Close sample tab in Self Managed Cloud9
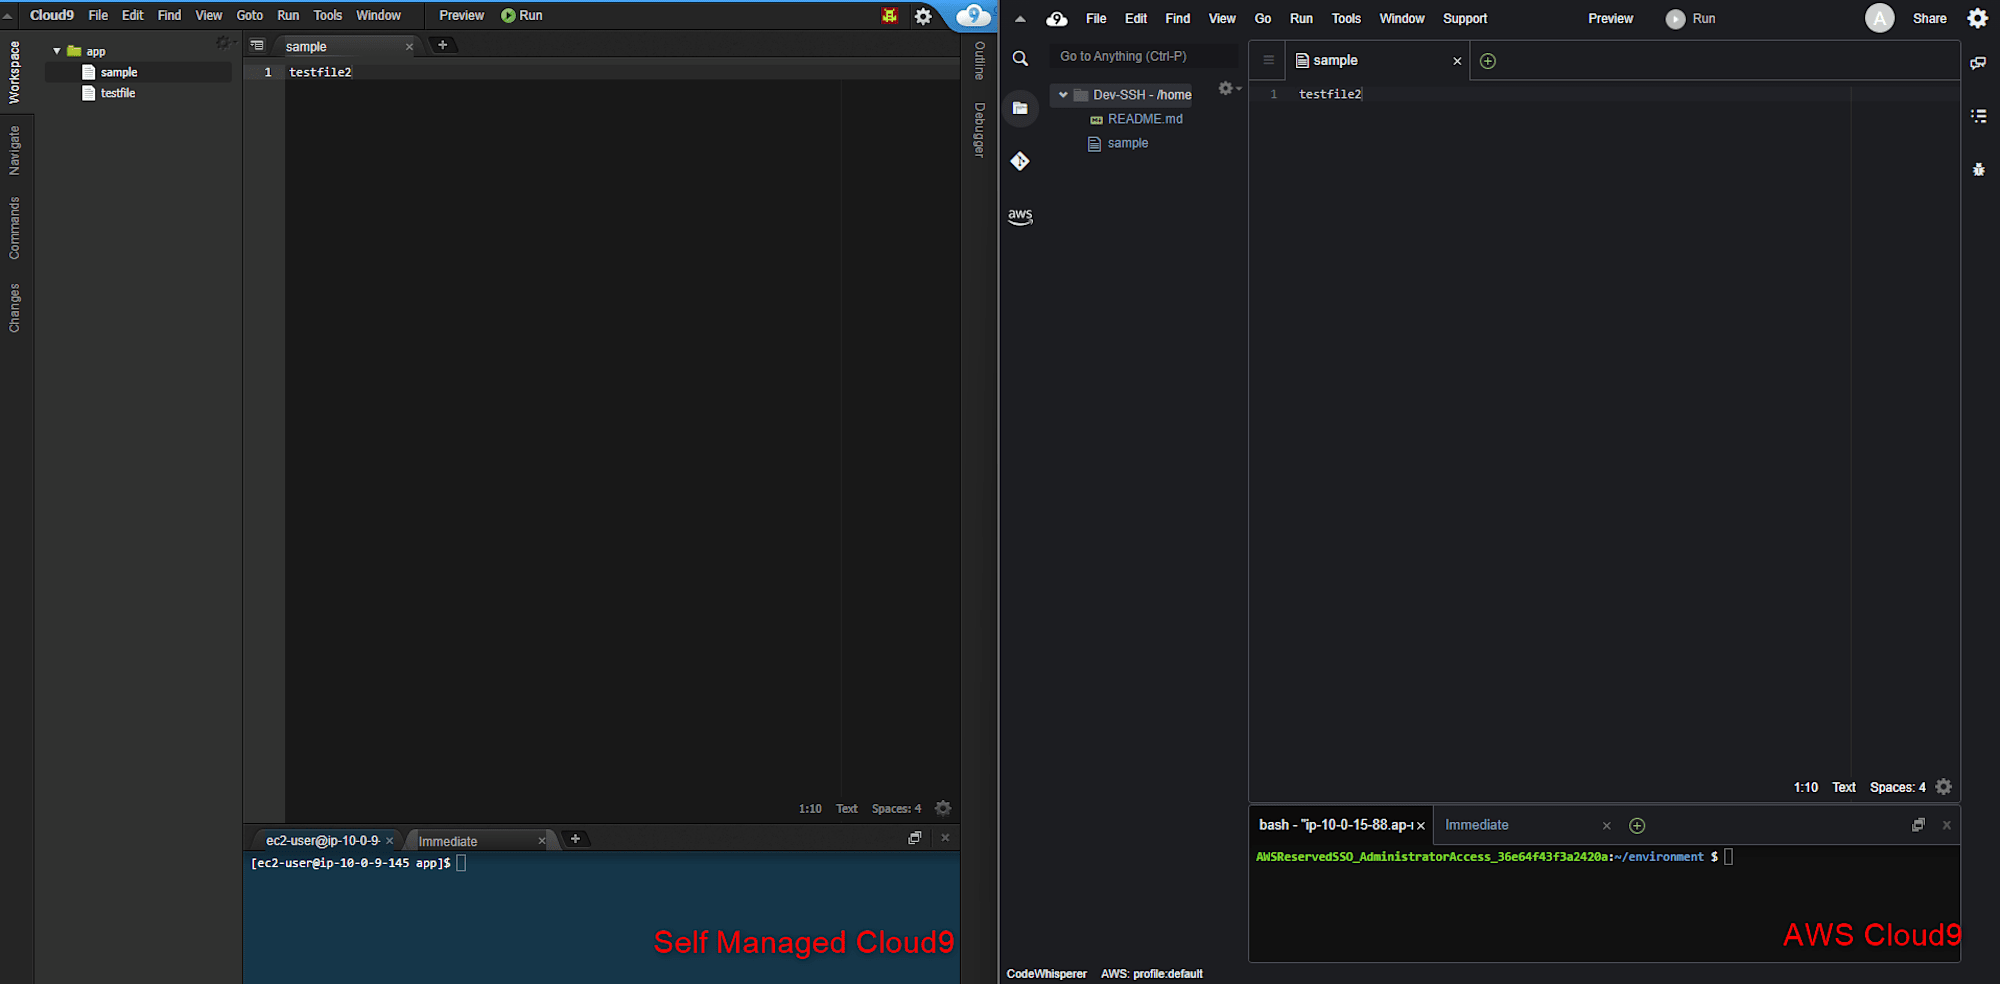Image resolution: width=2000 pixels, height=984 pixels. coord(409,47)
